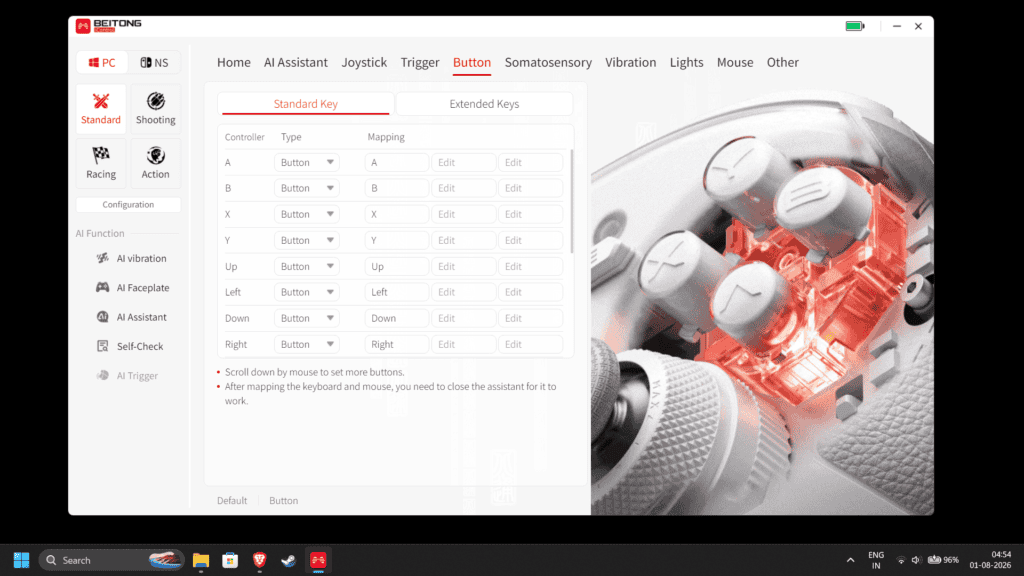
Task: Click Beitong app taskbar icon
Action: [318, 560]
